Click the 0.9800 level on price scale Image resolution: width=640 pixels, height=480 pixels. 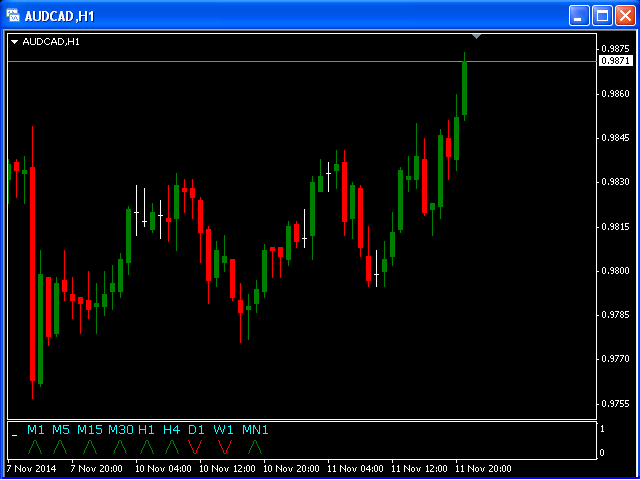[615, 271]
